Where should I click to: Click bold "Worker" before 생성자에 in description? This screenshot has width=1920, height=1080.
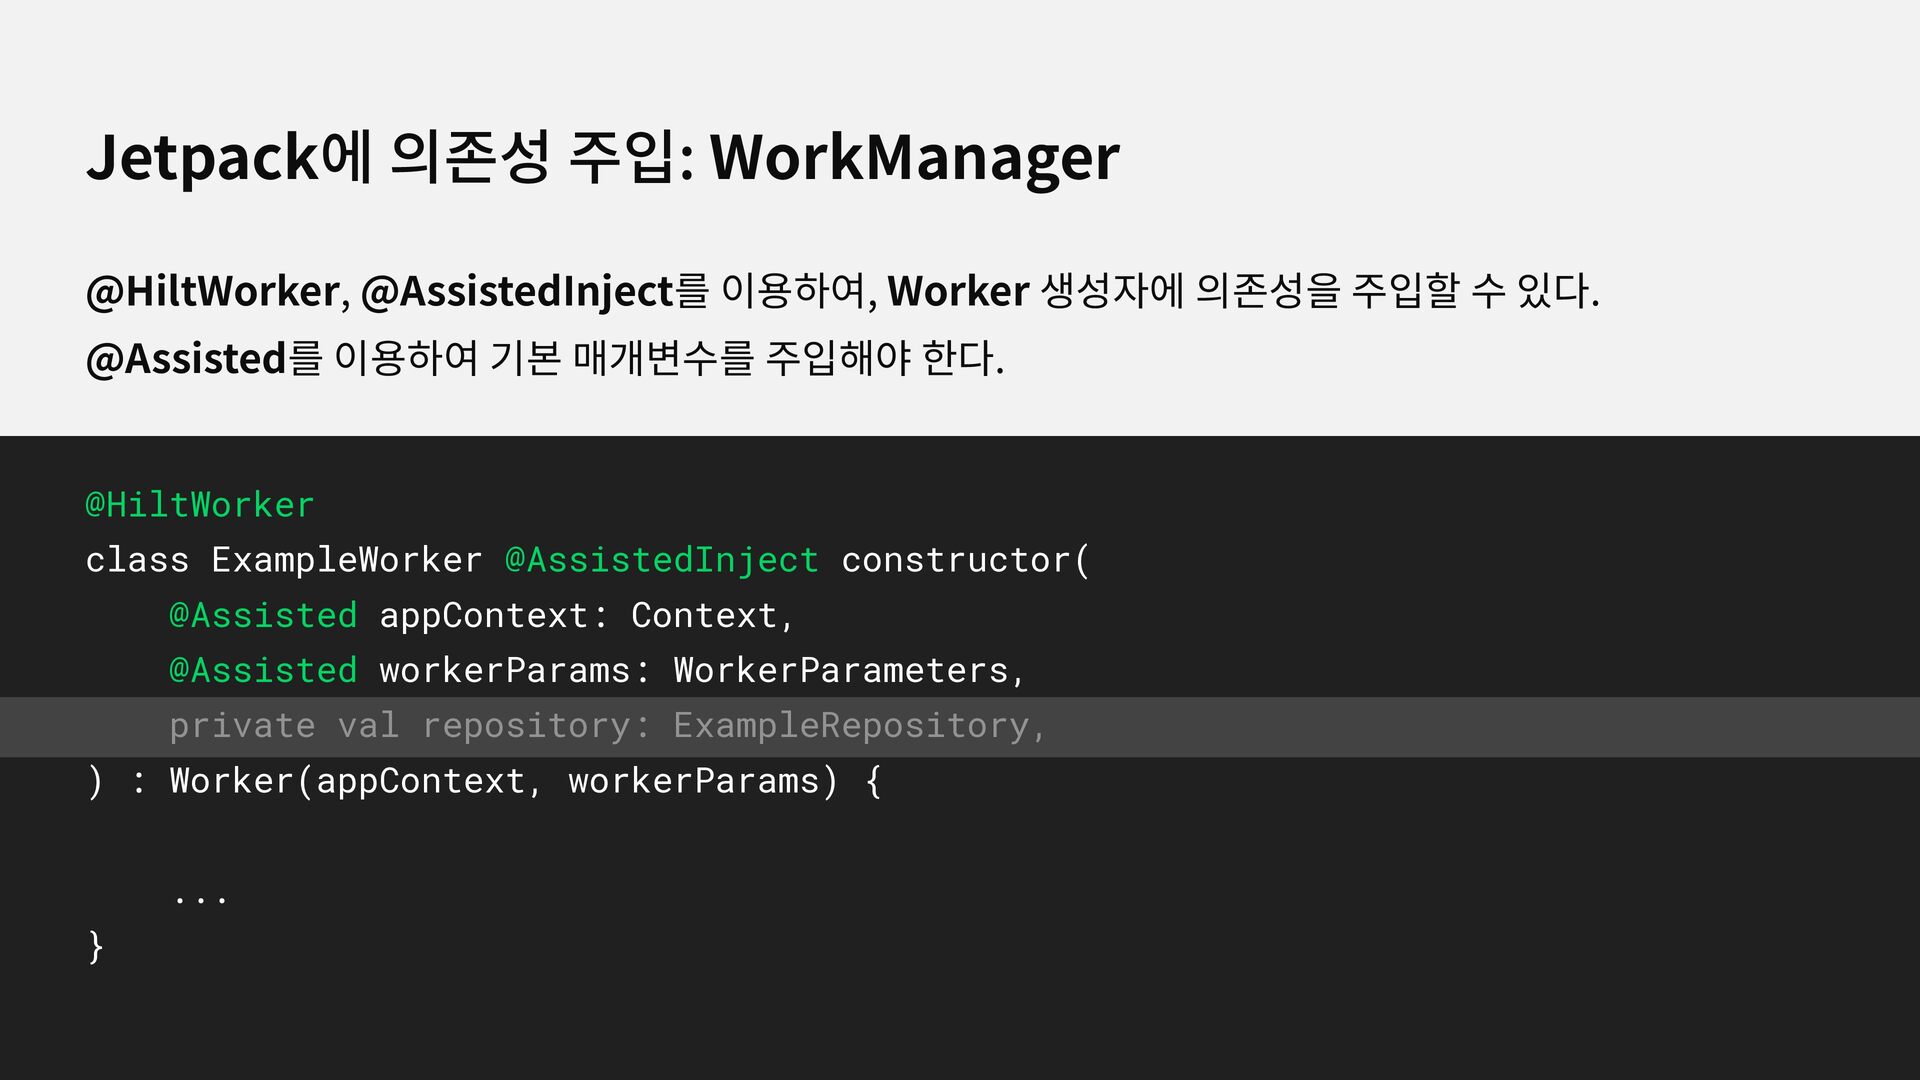click(958, 291)
